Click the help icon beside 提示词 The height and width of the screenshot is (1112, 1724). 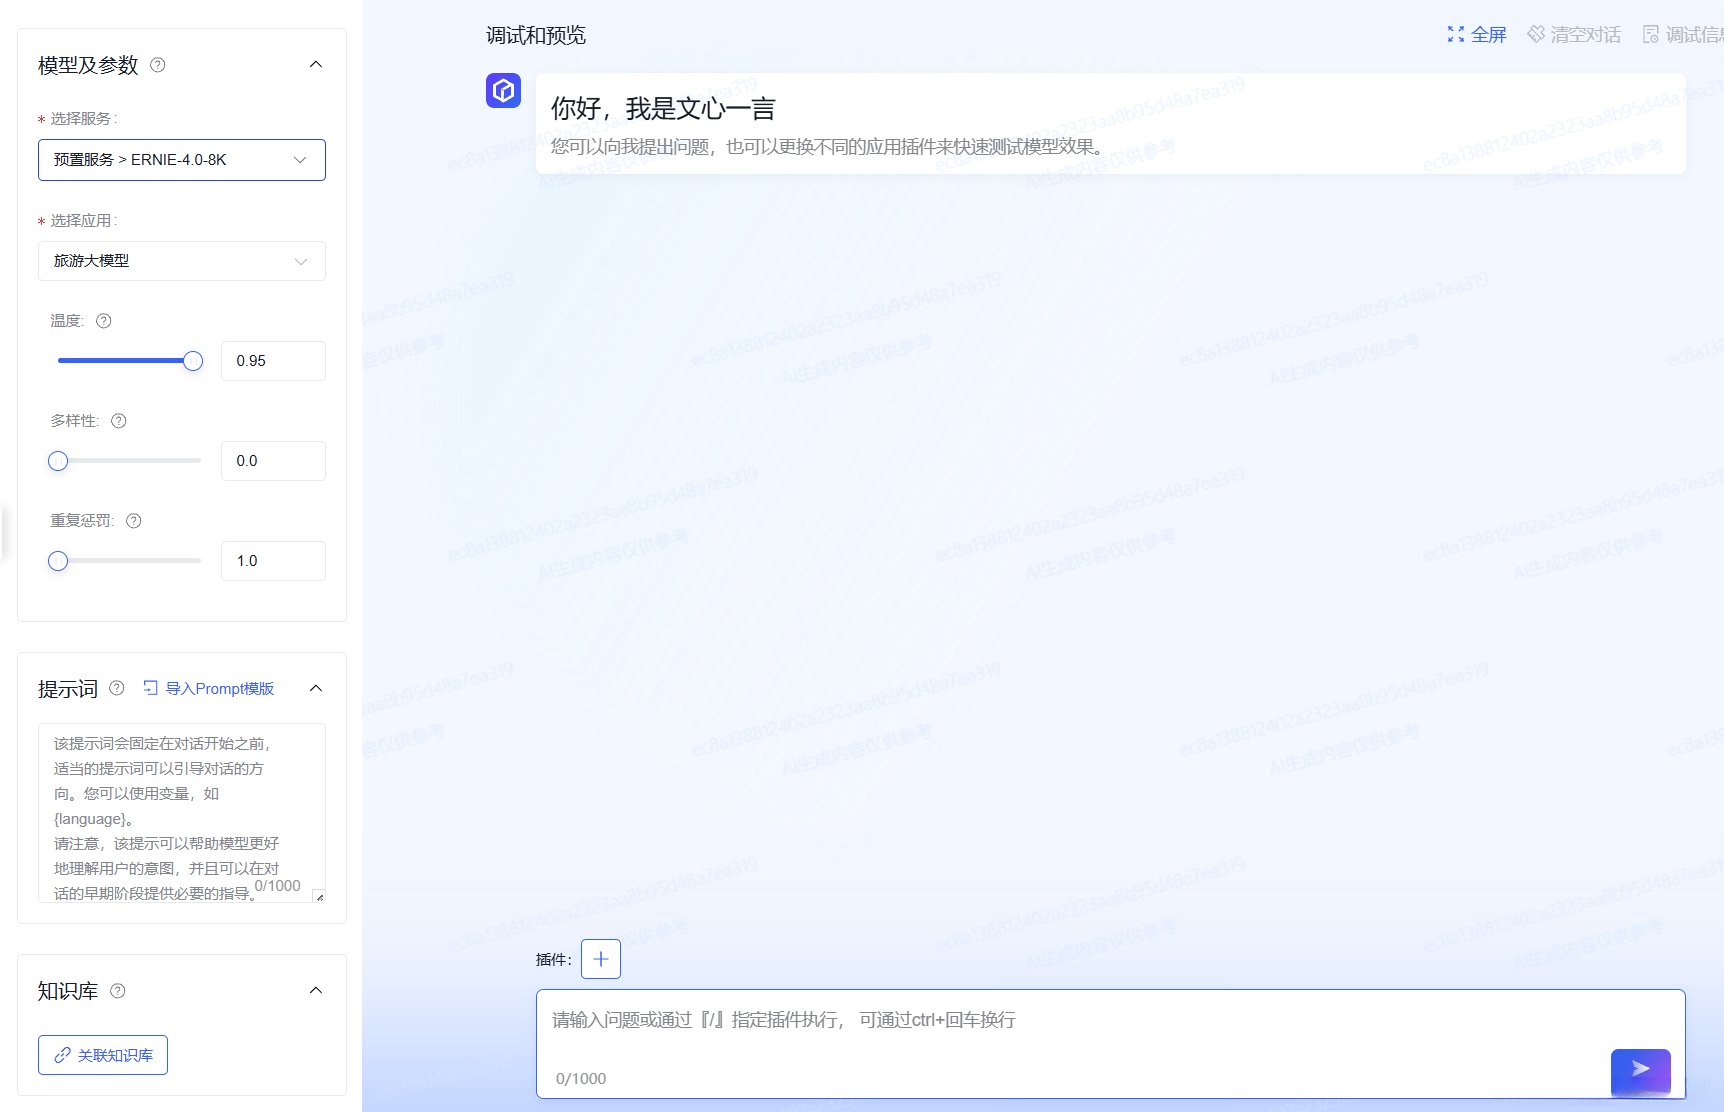[x=117, y=688]
